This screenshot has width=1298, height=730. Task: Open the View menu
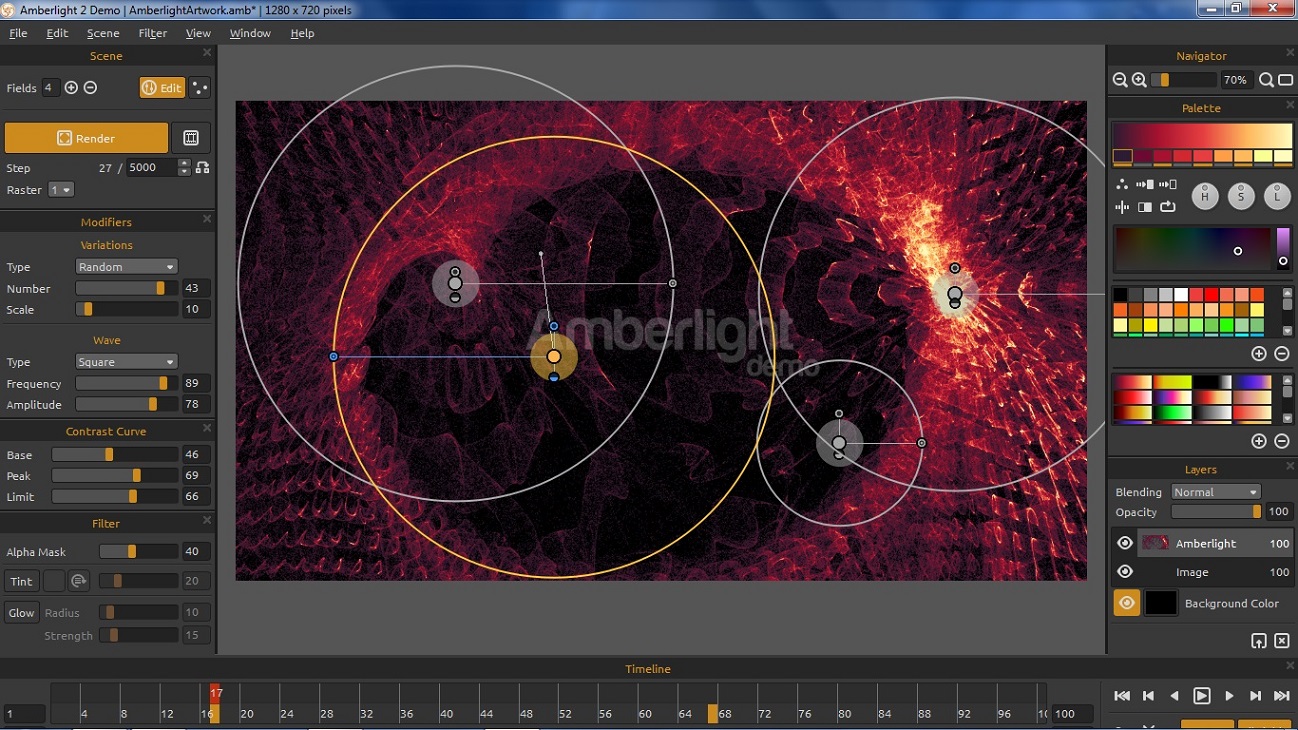point(198,33)
